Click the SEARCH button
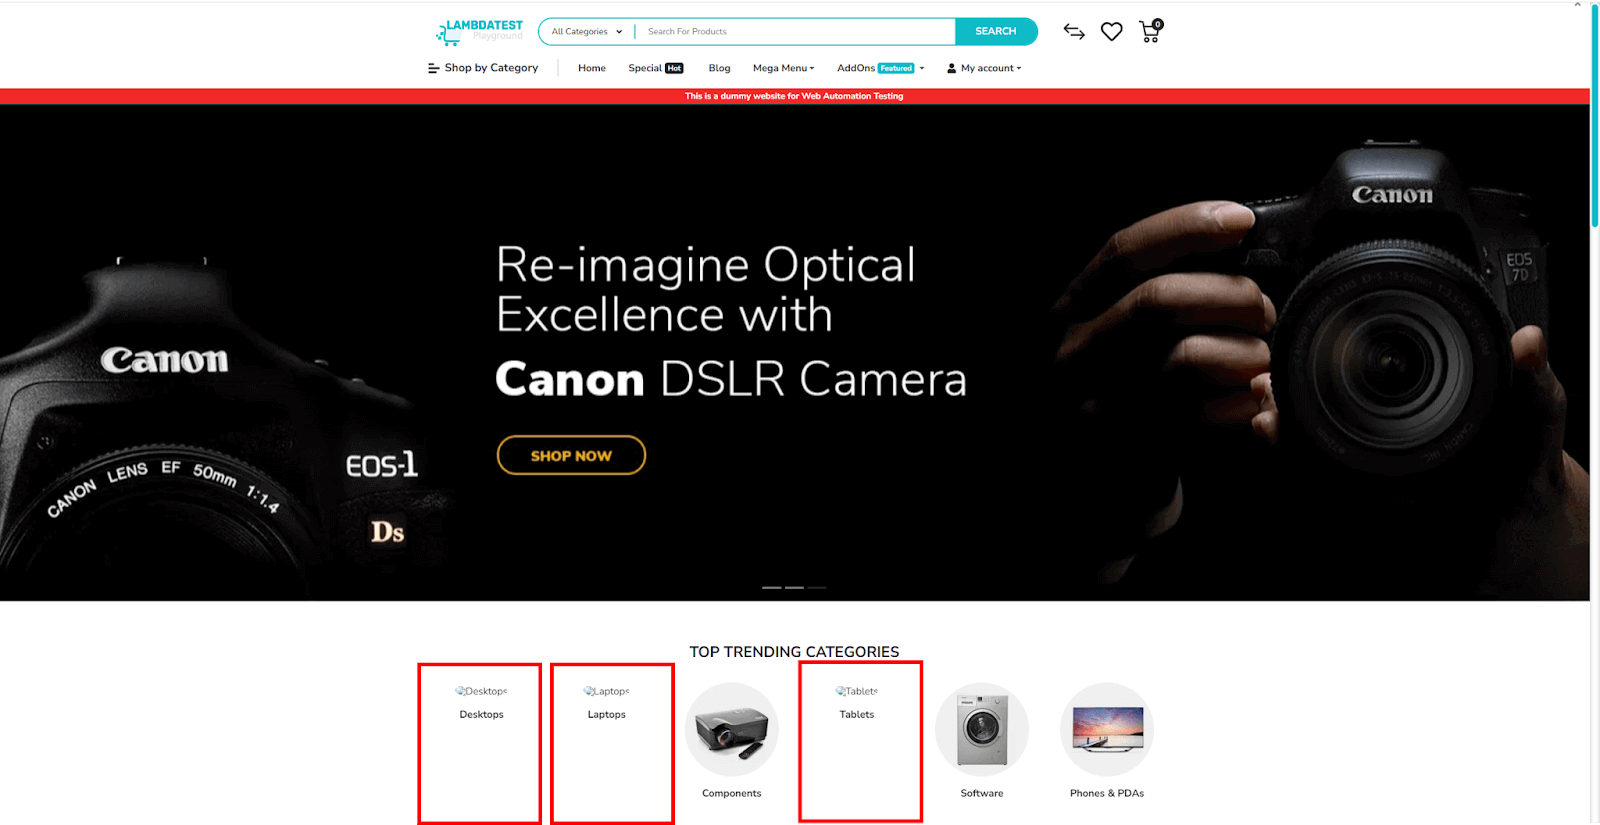The width and height of the screenshot is (1600, 825). [996, 32]
